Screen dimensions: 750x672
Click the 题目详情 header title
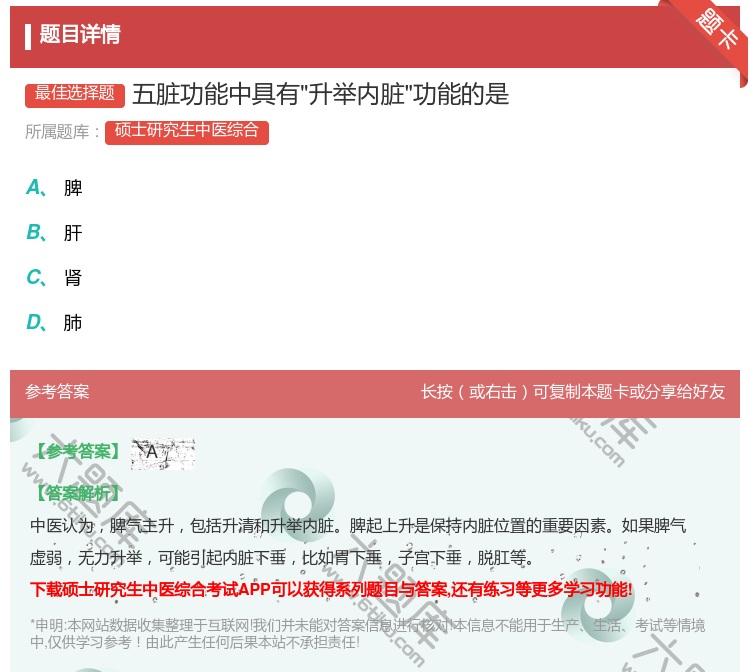80,34
